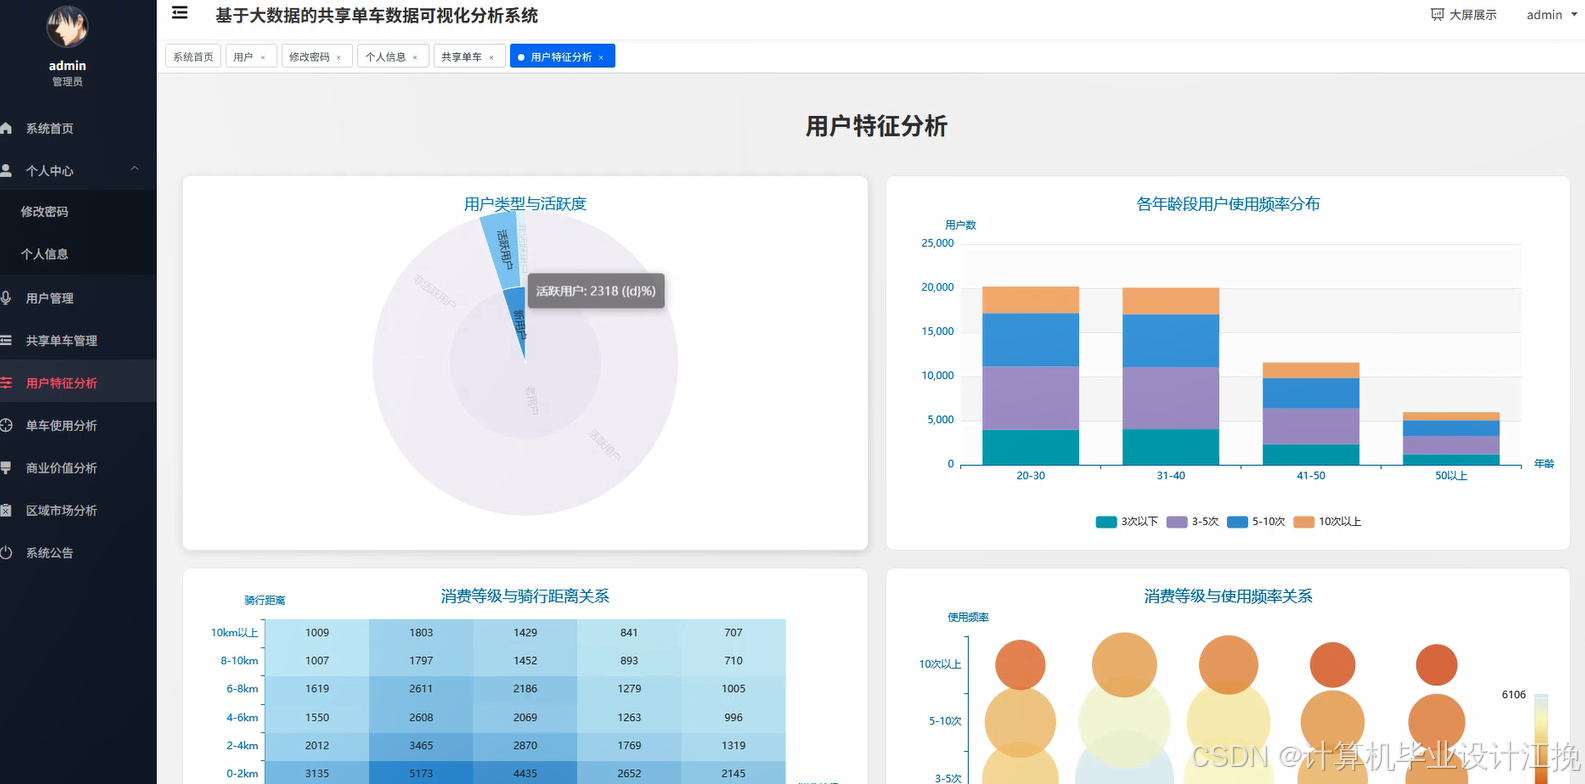Viewport: 1585px width, 784px height.
Task: Click the trophy icon beside 商业价值分析
Action: coord(6,467)
